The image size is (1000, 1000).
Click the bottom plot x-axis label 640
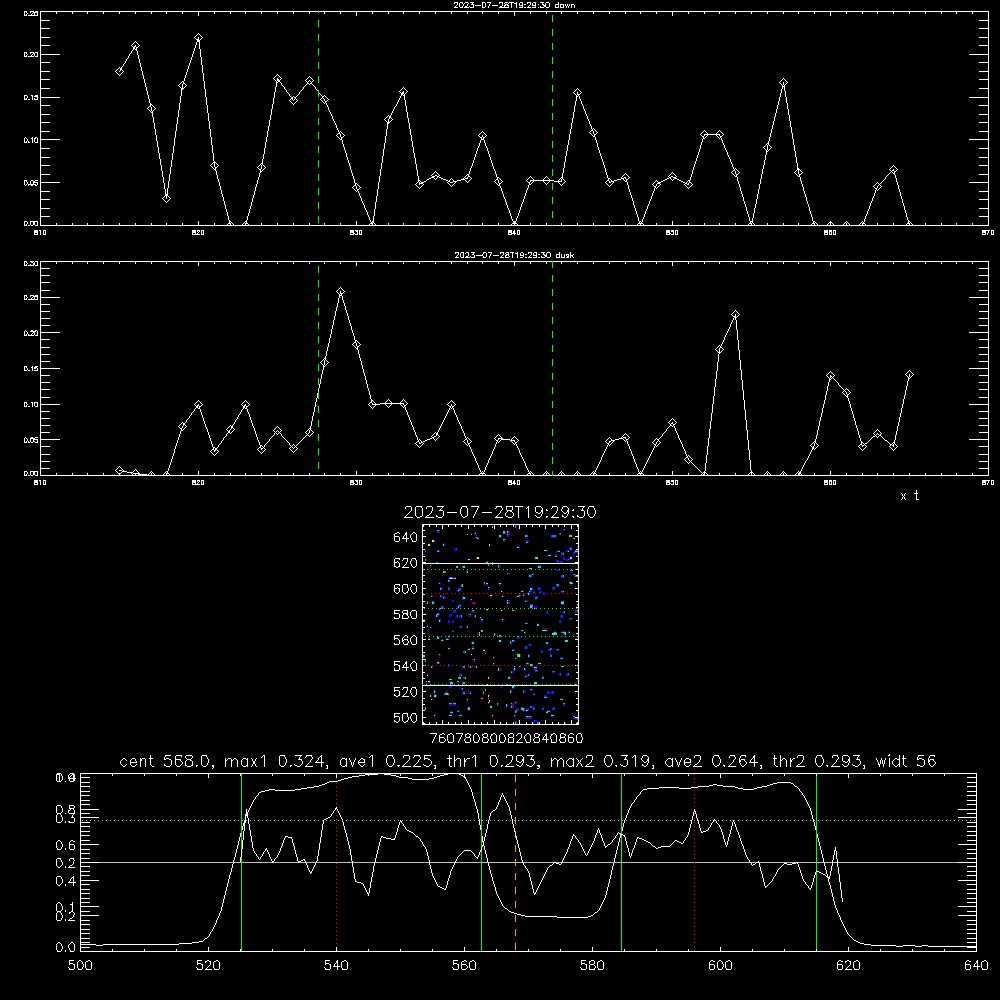click(976, 966)
